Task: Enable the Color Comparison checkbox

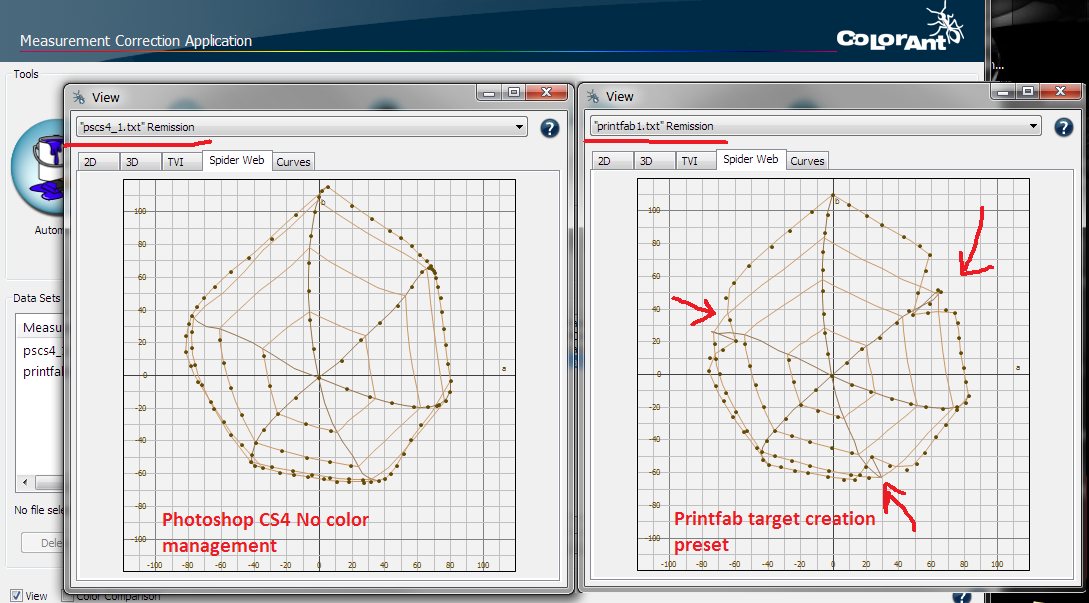Action: [68, 597]
